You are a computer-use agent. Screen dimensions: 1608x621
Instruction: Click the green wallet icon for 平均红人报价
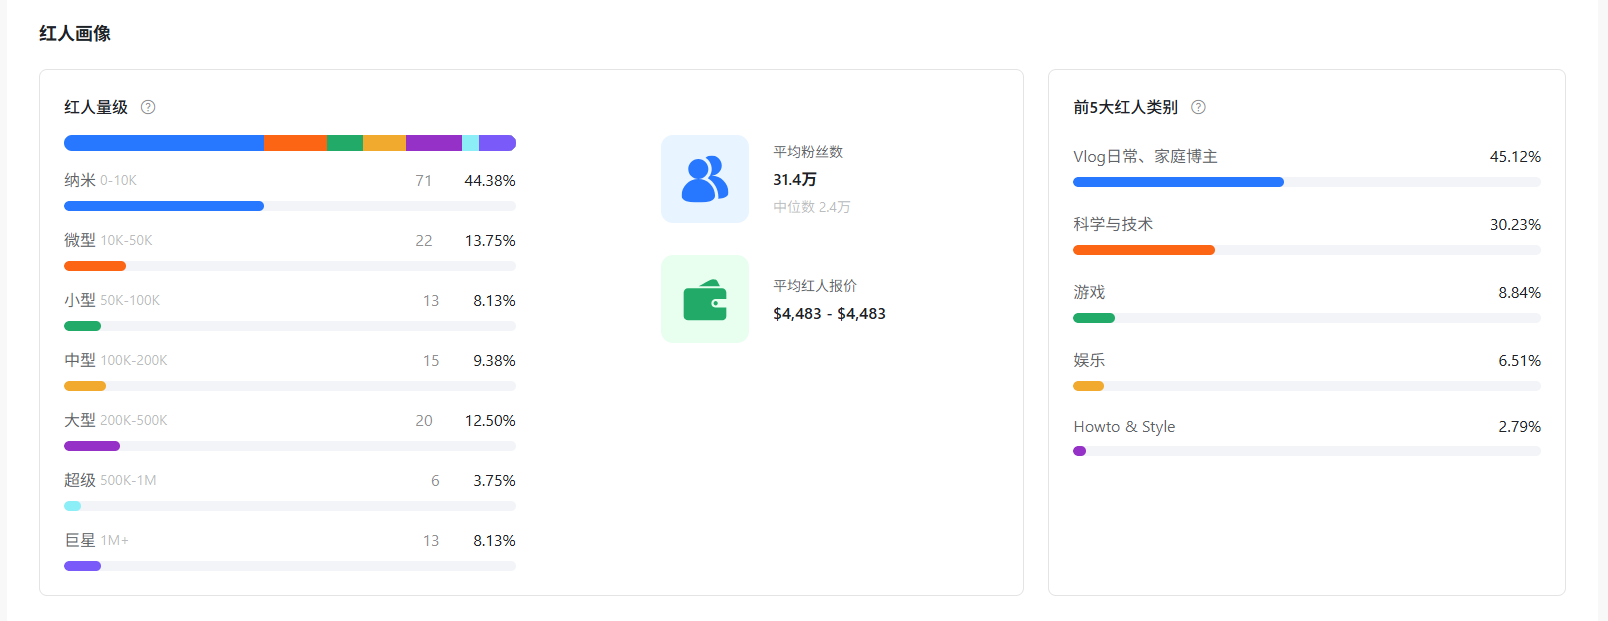point(705,299)
